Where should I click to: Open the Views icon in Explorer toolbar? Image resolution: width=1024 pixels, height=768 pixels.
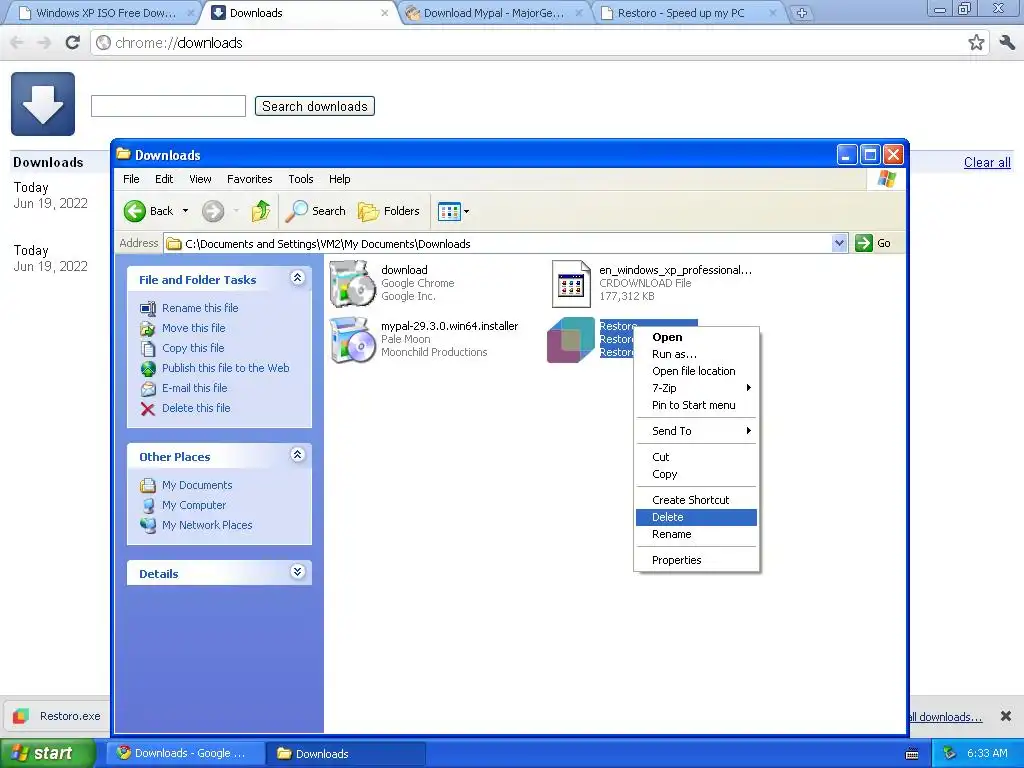pyautogui.click(x=449, y=211)
